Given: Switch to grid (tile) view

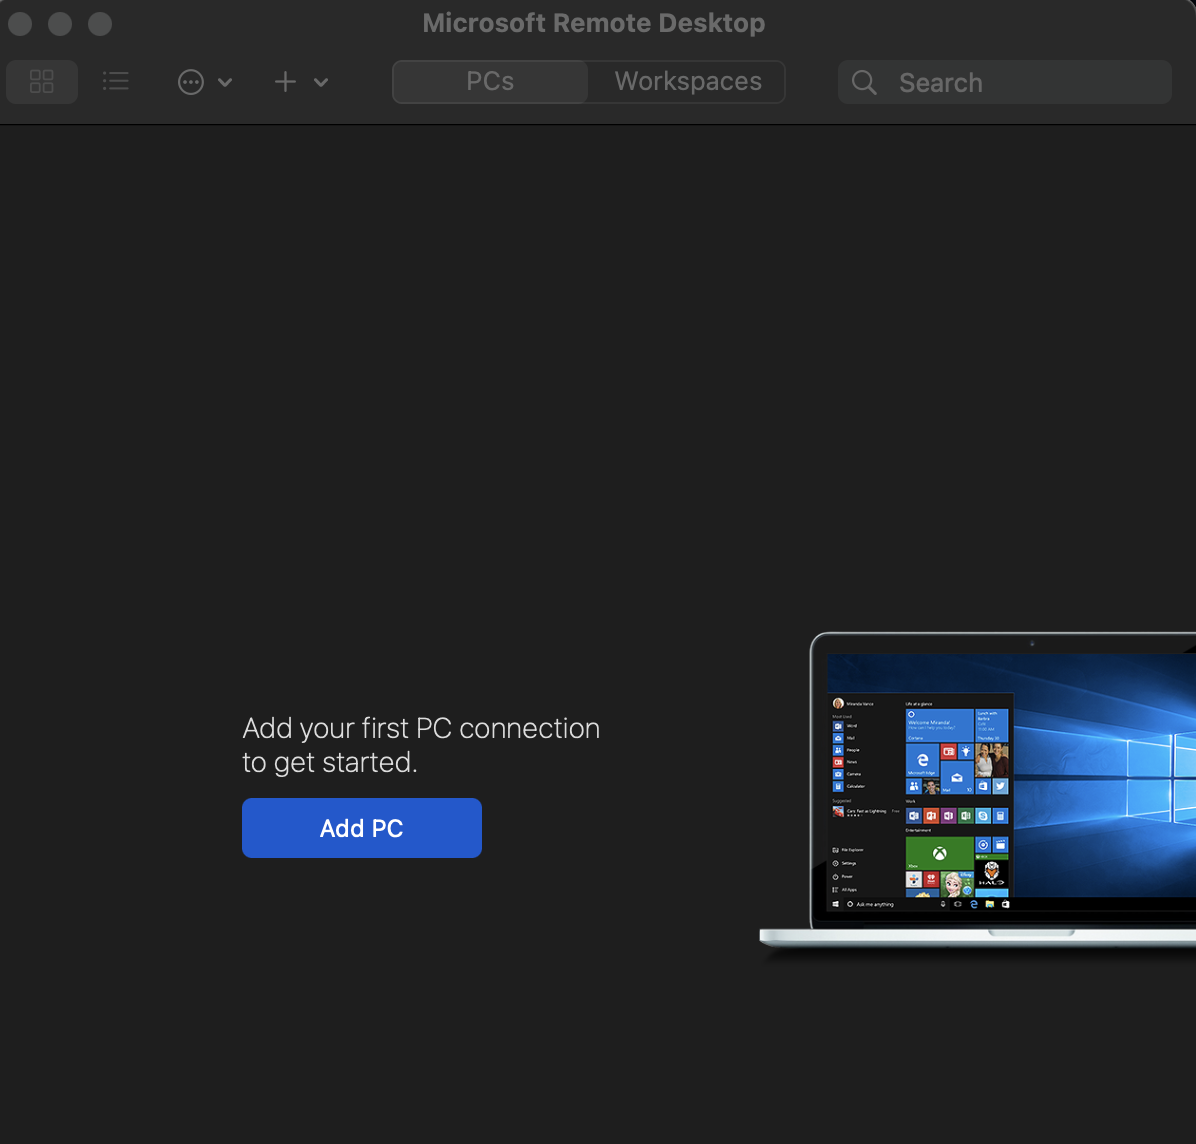Looking at the screenshot, I should click(x=42, y=82).
